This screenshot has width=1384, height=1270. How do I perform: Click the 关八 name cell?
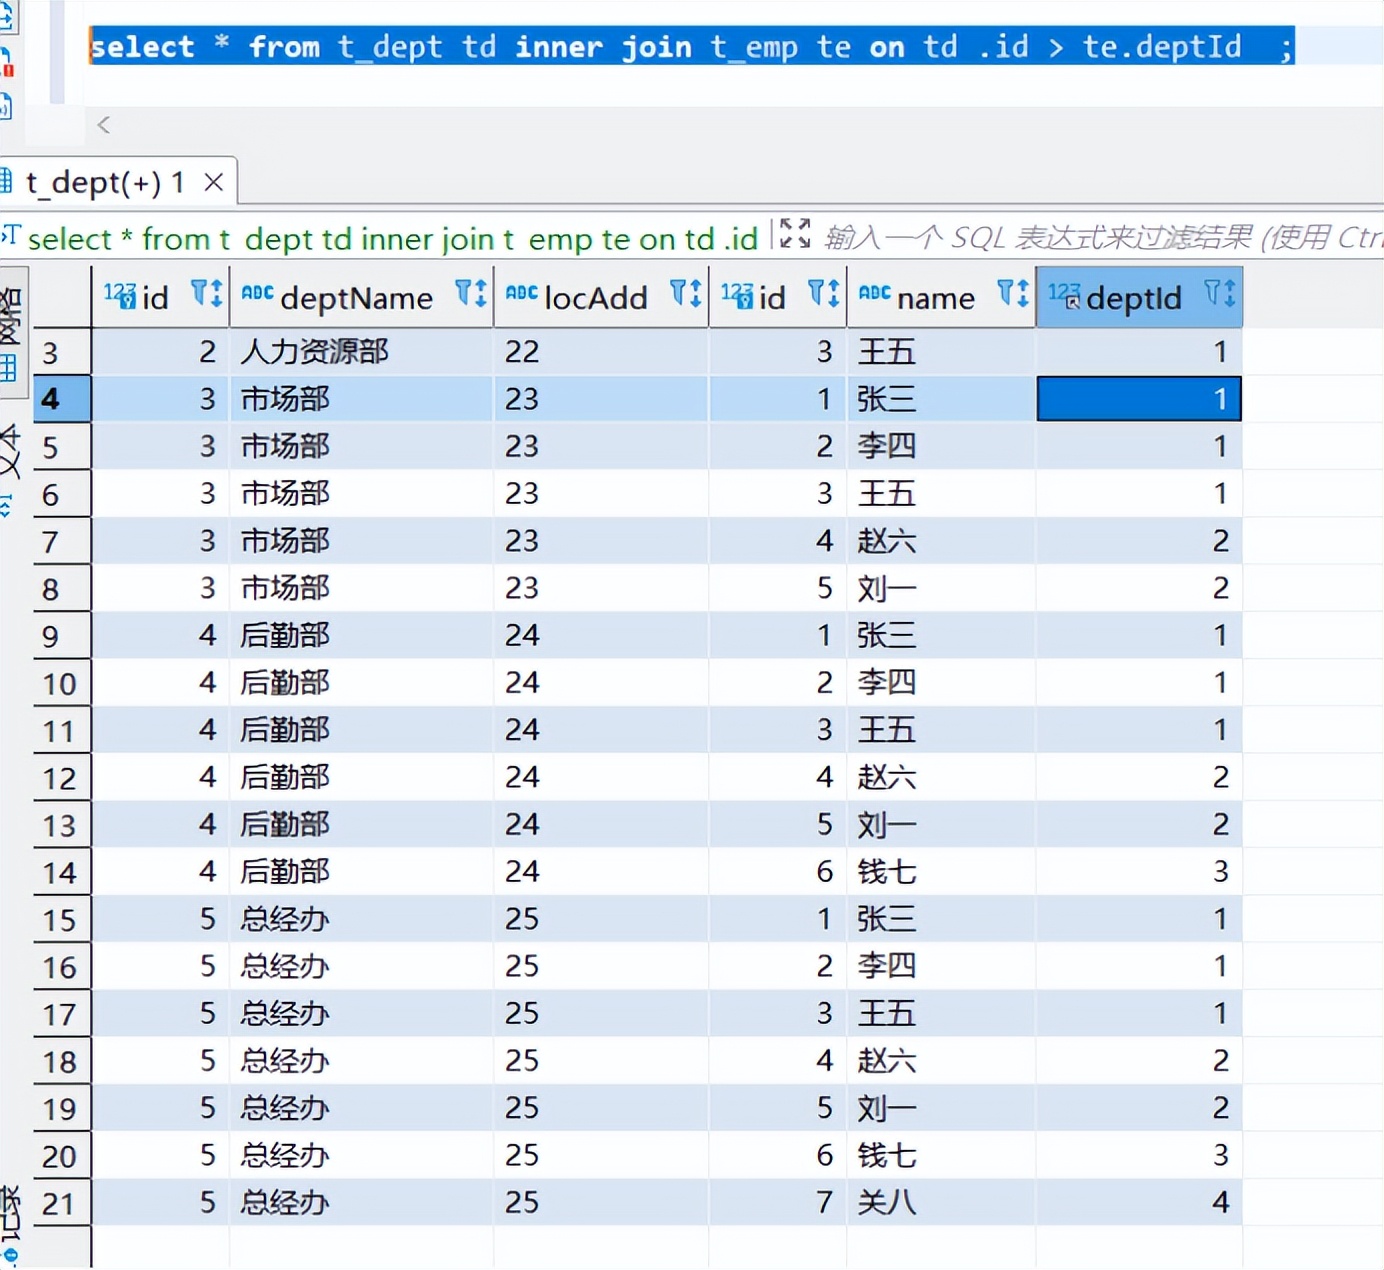tap(941, 1202)
